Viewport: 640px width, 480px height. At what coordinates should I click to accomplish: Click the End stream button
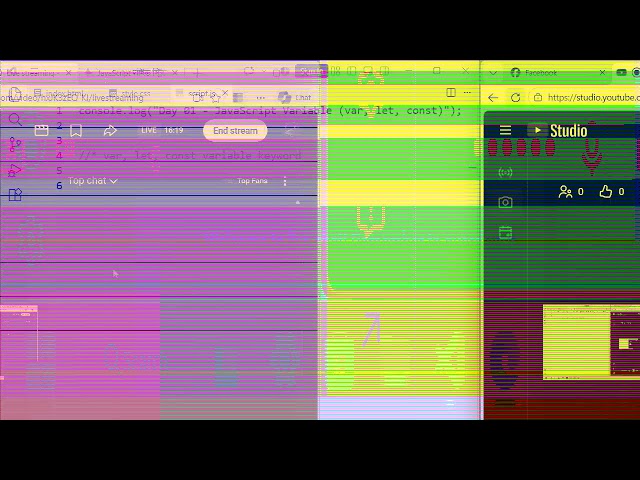[x=235, y=131]
